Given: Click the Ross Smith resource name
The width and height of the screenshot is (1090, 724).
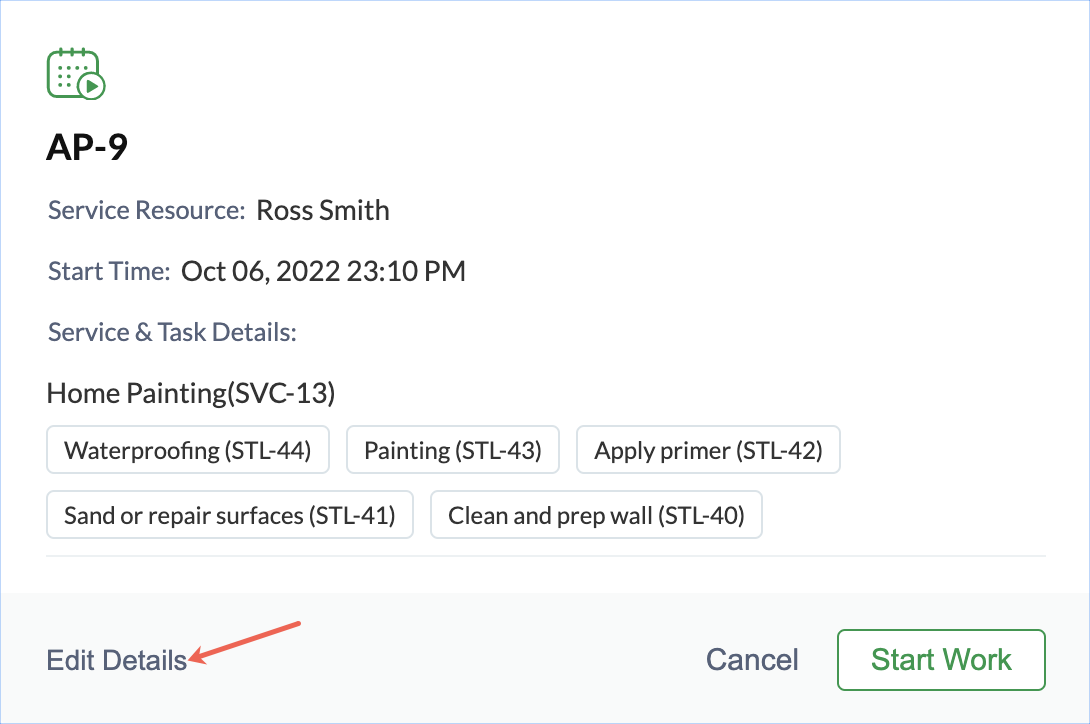Looking at the screenshot, I should coord(323,211).
